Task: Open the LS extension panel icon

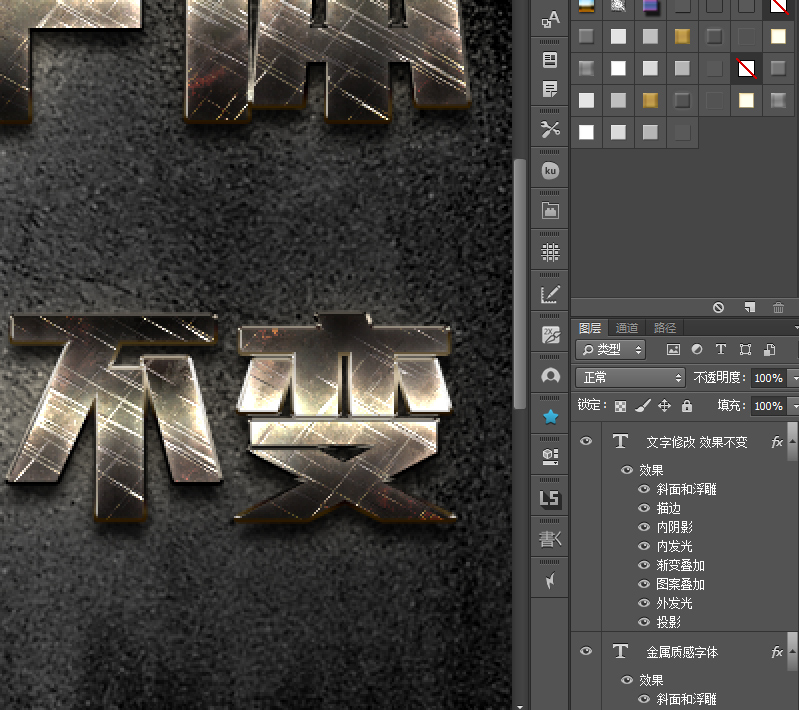Action: pos(550,498)
